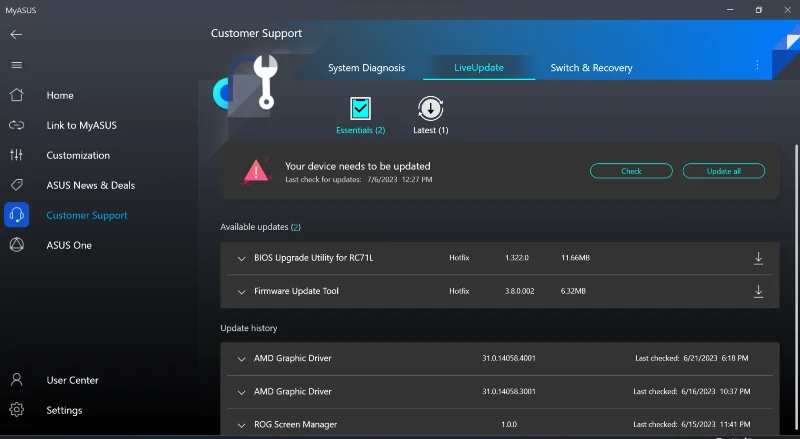Select the Essentials checkmark icon
The width and height of the screenshot is (800, 439).
point(360,108)
